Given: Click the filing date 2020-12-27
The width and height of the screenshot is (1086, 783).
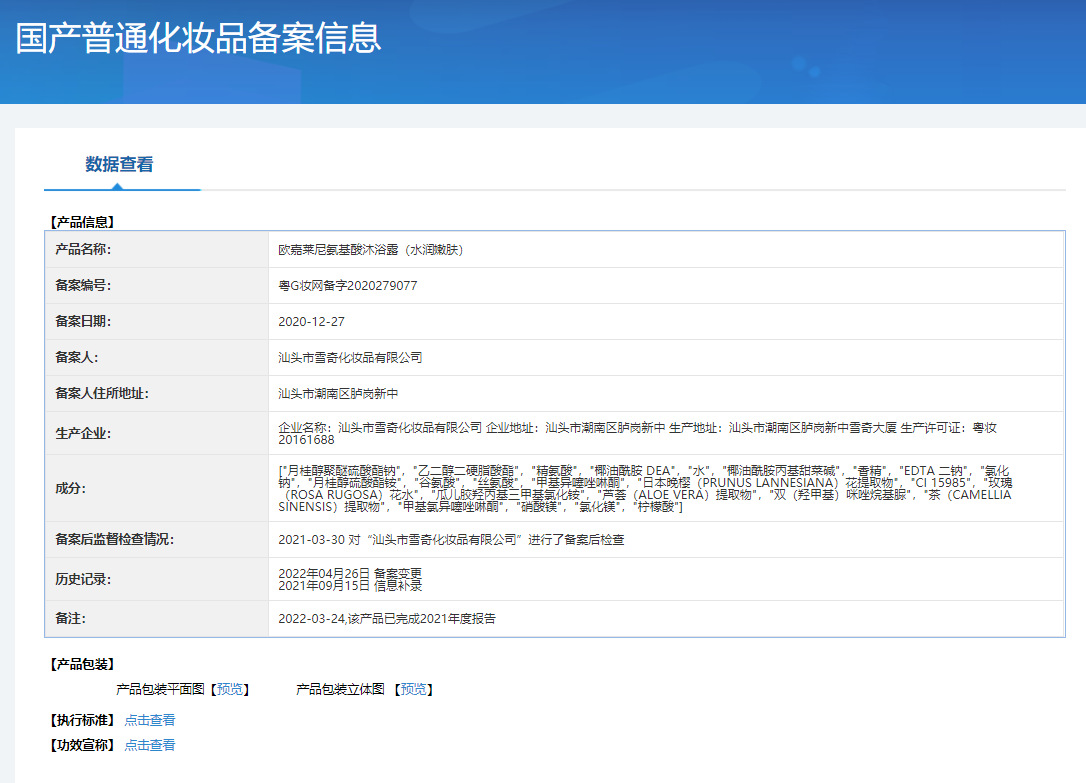Looking at the screenshot, I should coord(311,321).
